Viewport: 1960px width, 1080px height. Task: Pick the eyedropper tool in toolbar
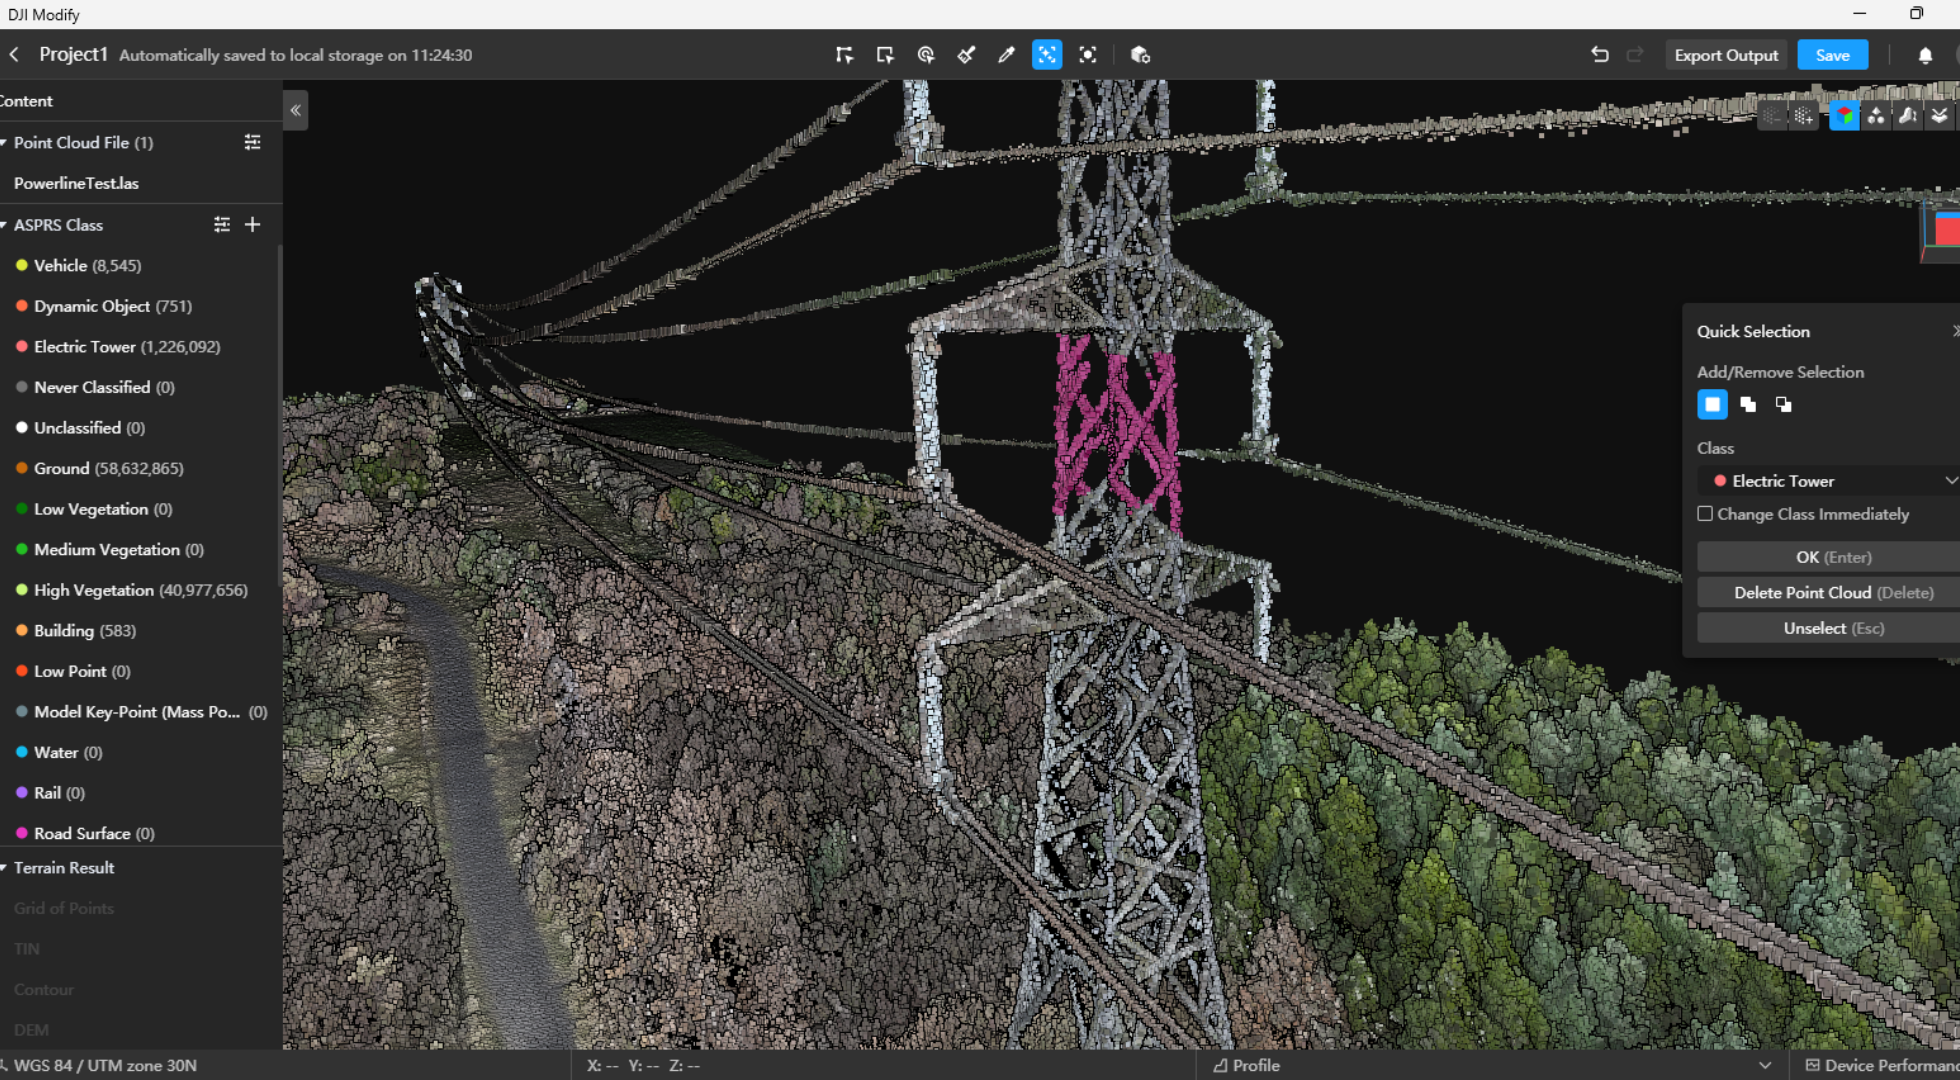1006,55
